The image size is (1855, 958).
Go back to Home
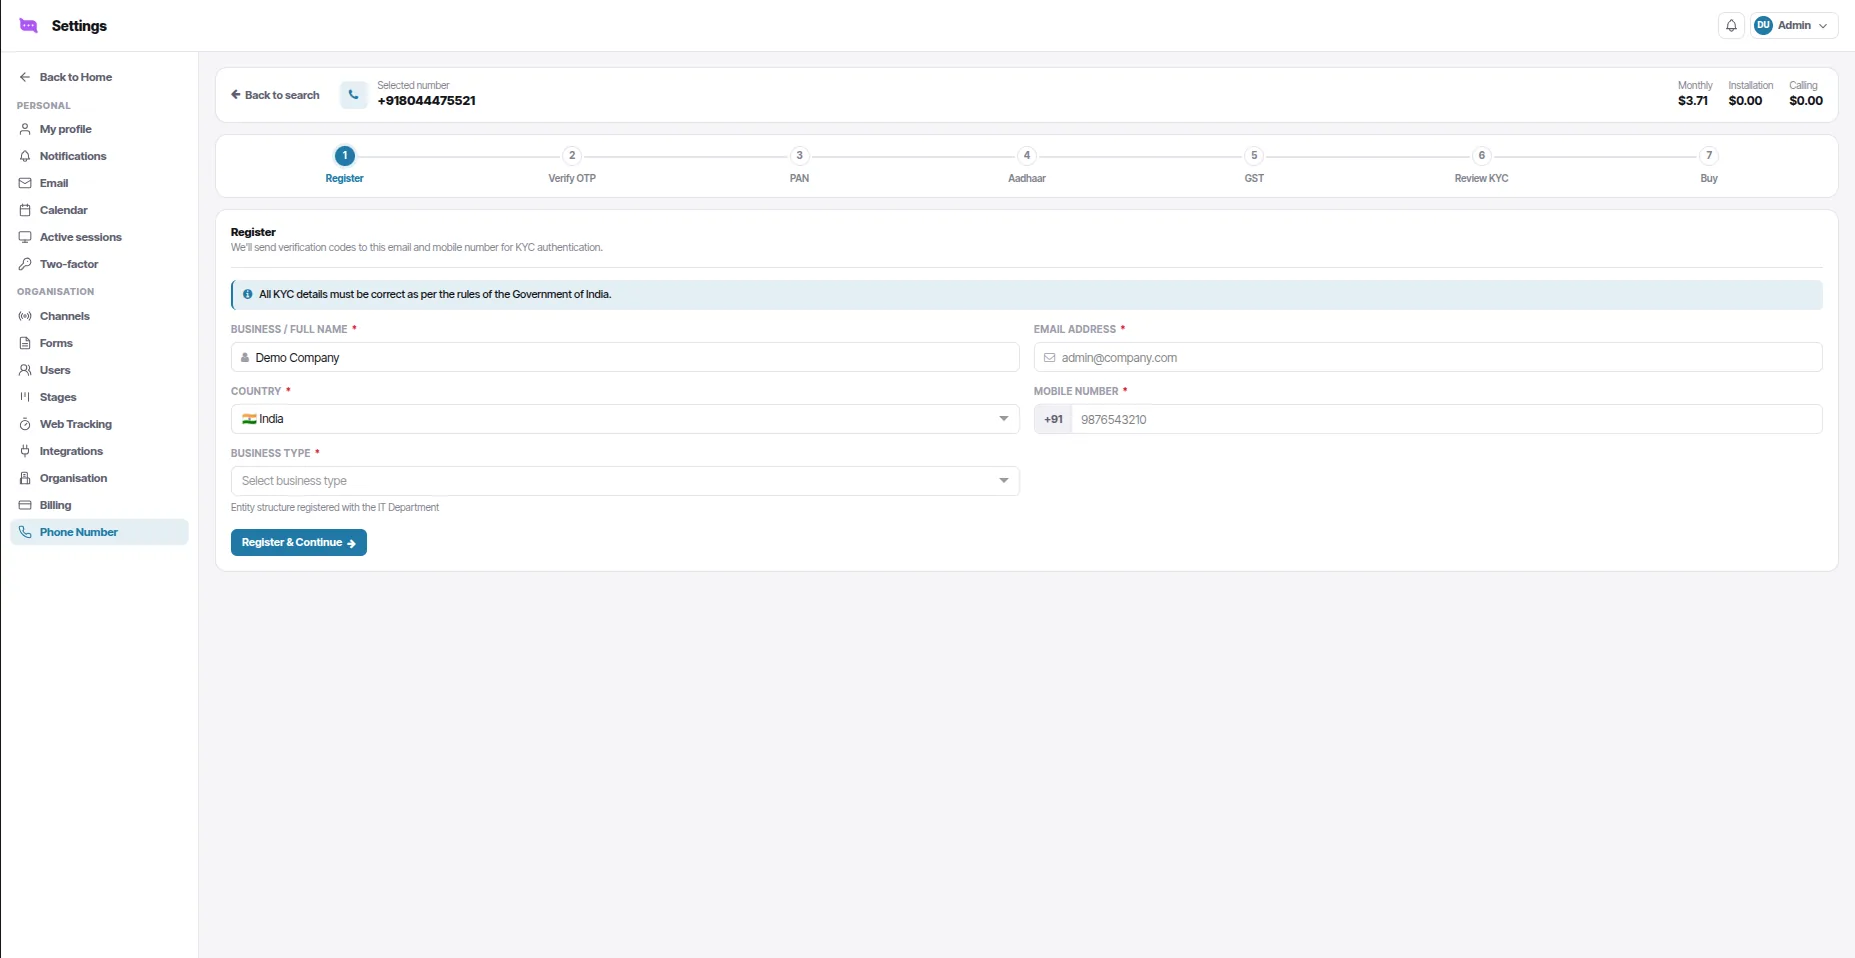(66, 77)
